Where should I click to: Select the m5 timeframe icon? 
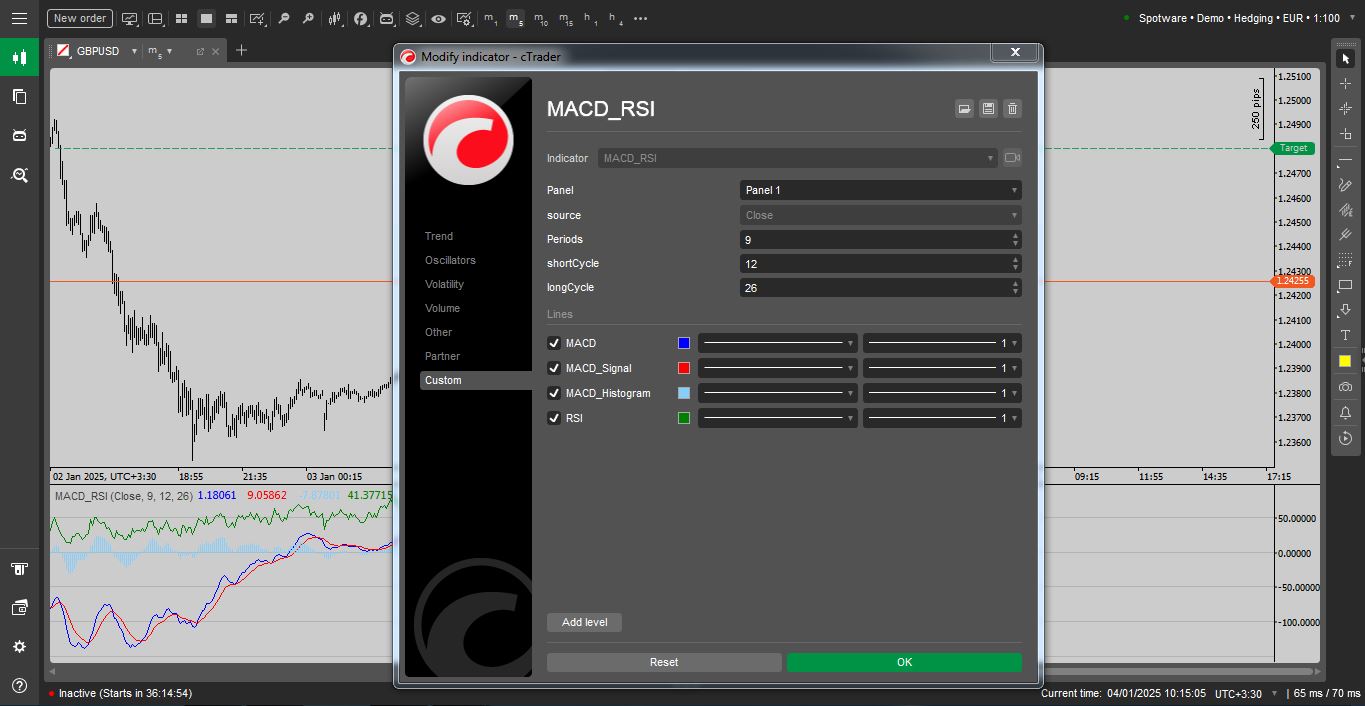[x=515, y=18]
